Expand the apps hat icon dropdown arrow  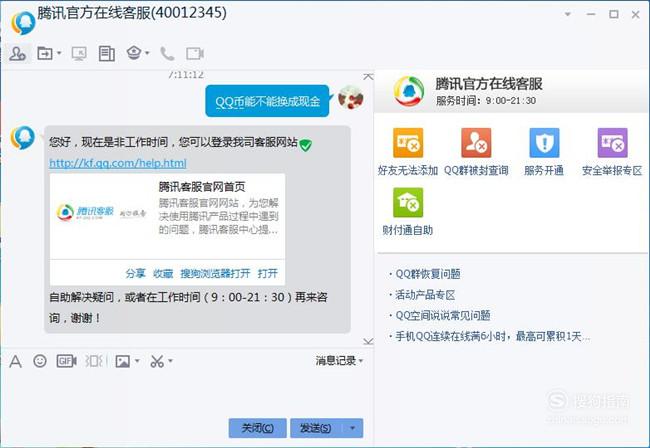tap(147, 53)
